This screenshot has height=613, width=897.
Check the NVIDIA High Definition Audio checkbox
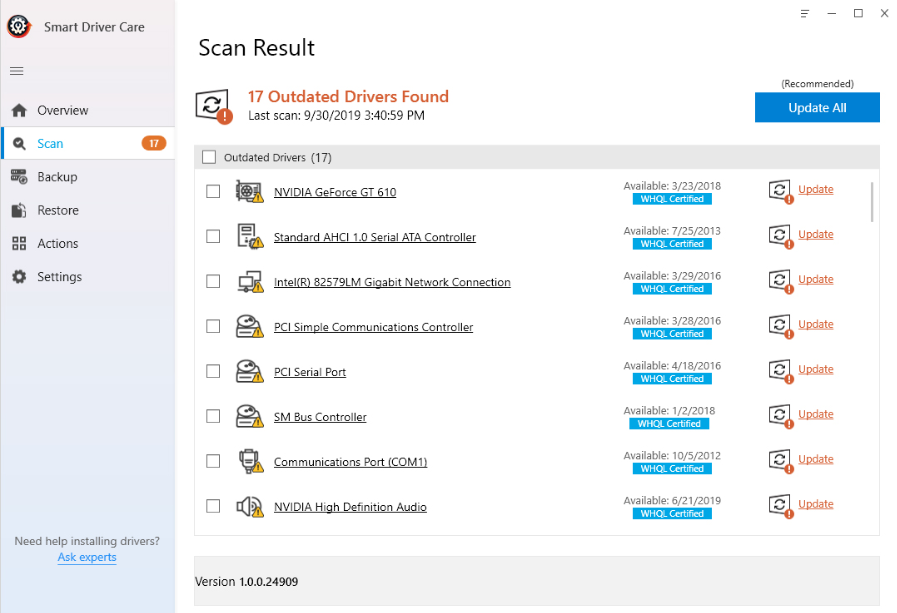click(213, 507)
